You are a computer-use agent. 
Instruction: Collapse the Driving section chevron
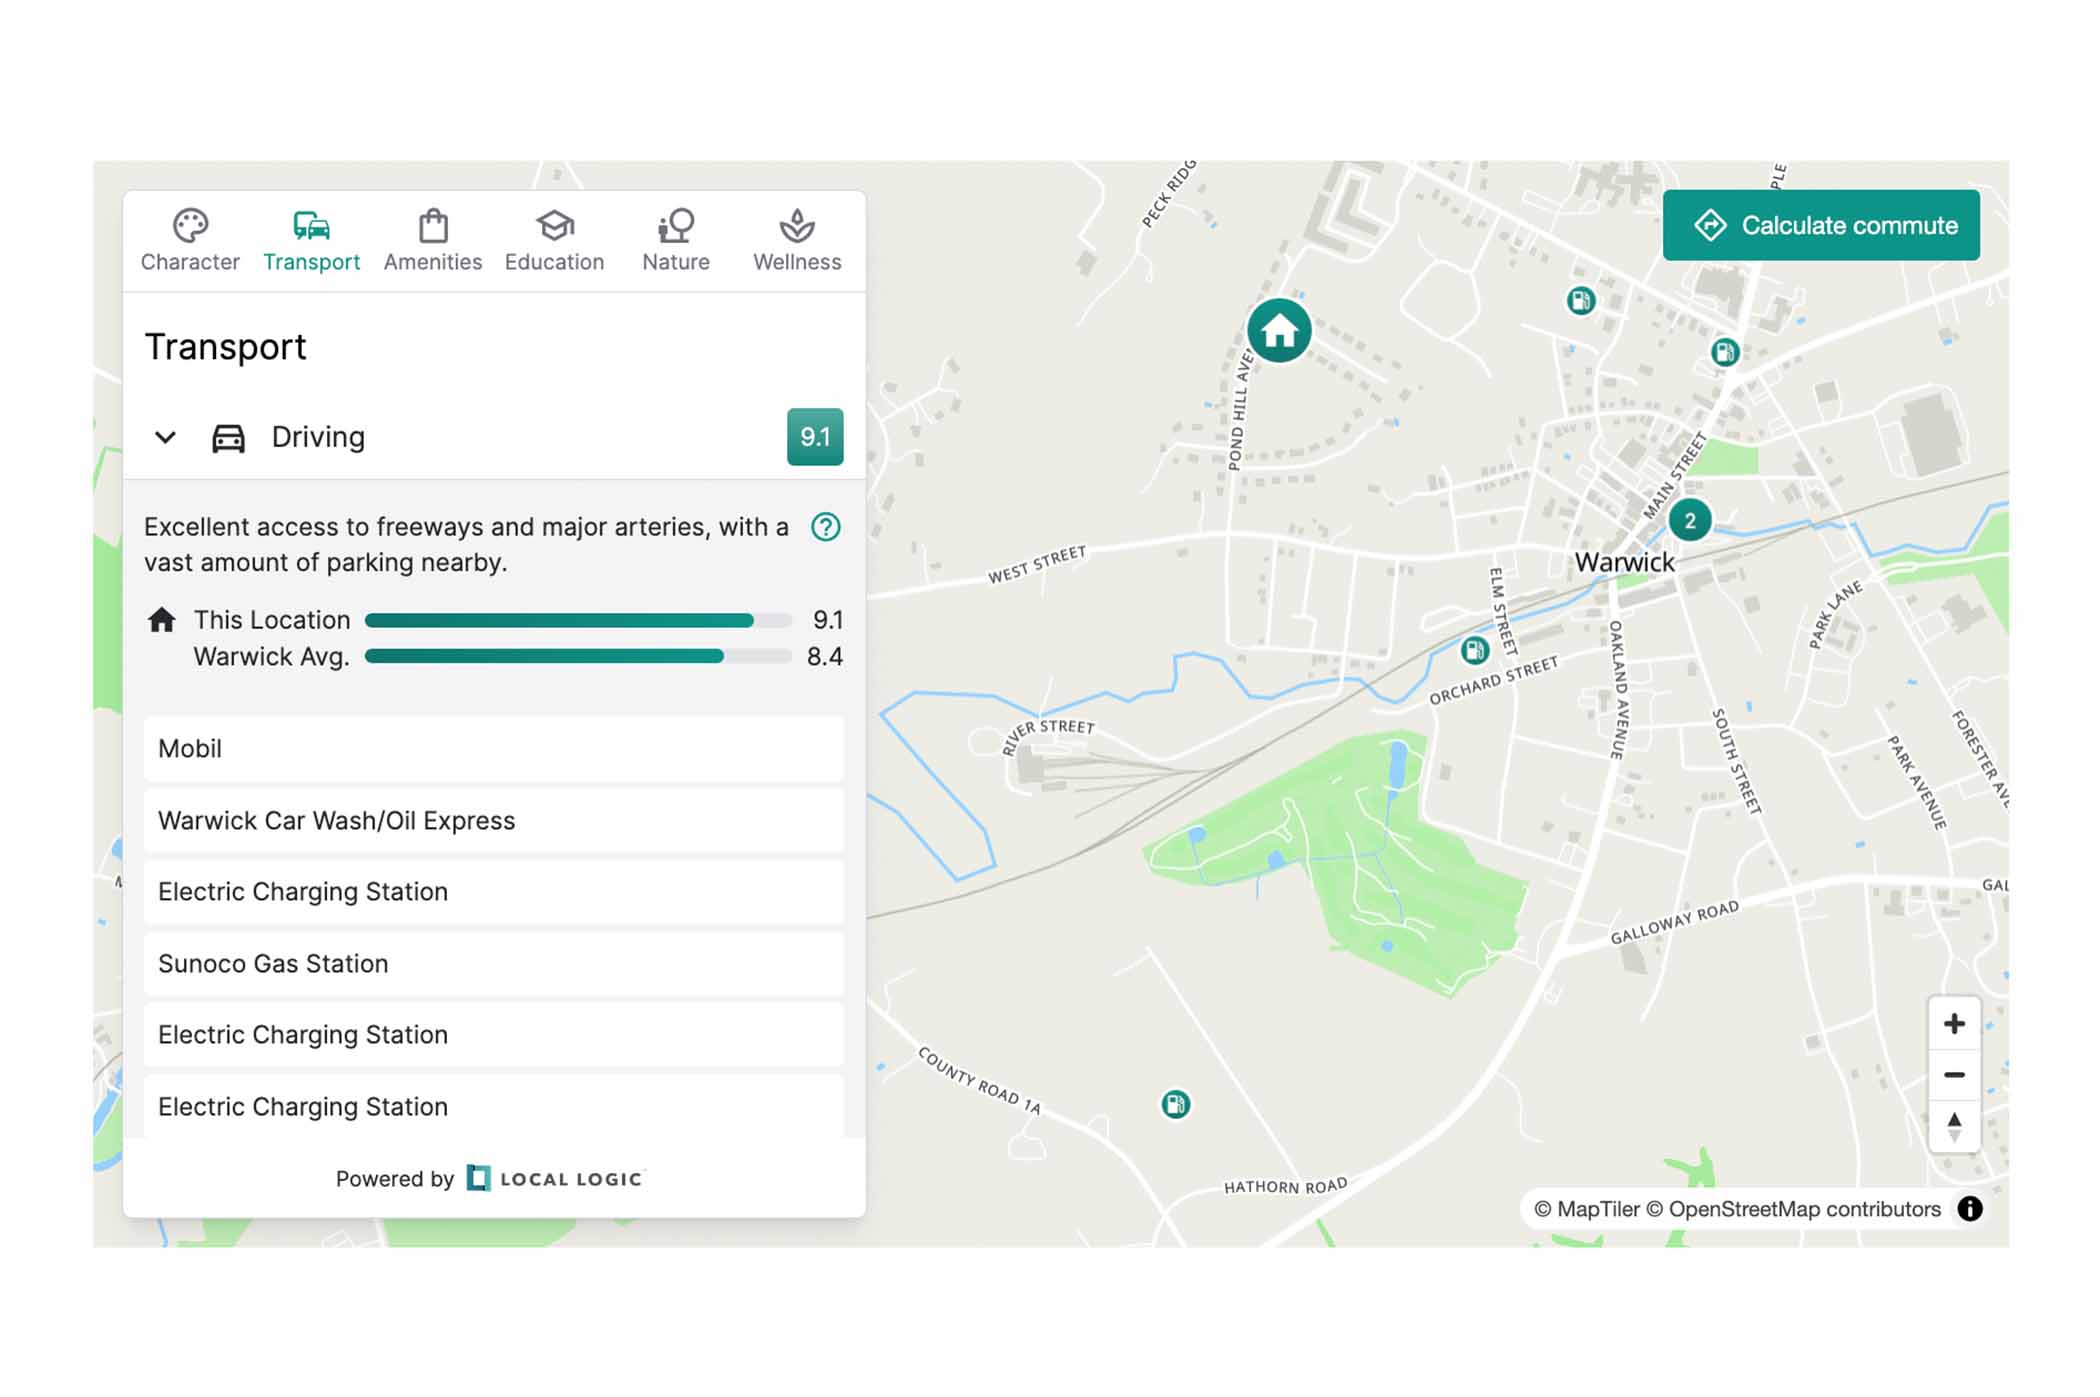coord(166,437)
